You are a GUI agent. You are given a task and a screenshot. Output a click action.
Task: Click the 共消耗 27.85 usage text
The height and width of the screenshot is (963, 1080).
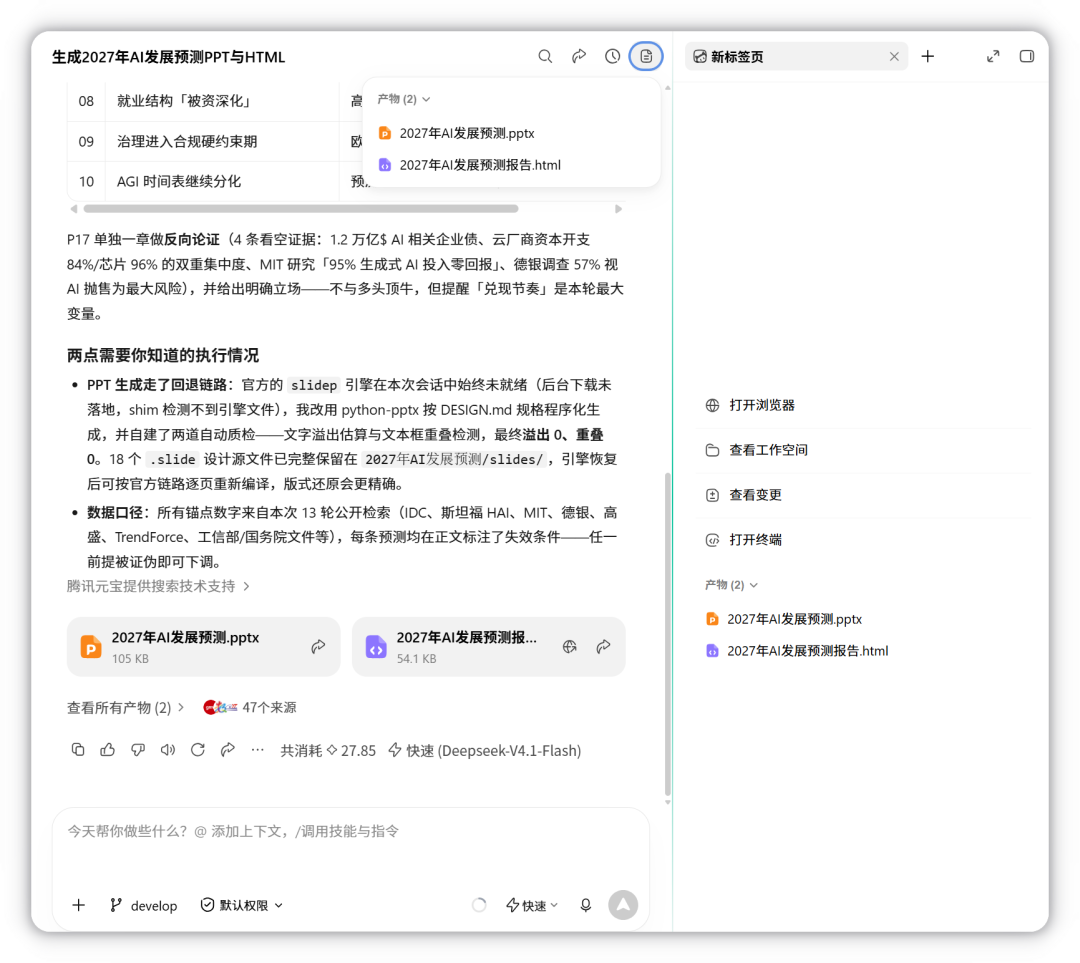click(x=328, y=750)
